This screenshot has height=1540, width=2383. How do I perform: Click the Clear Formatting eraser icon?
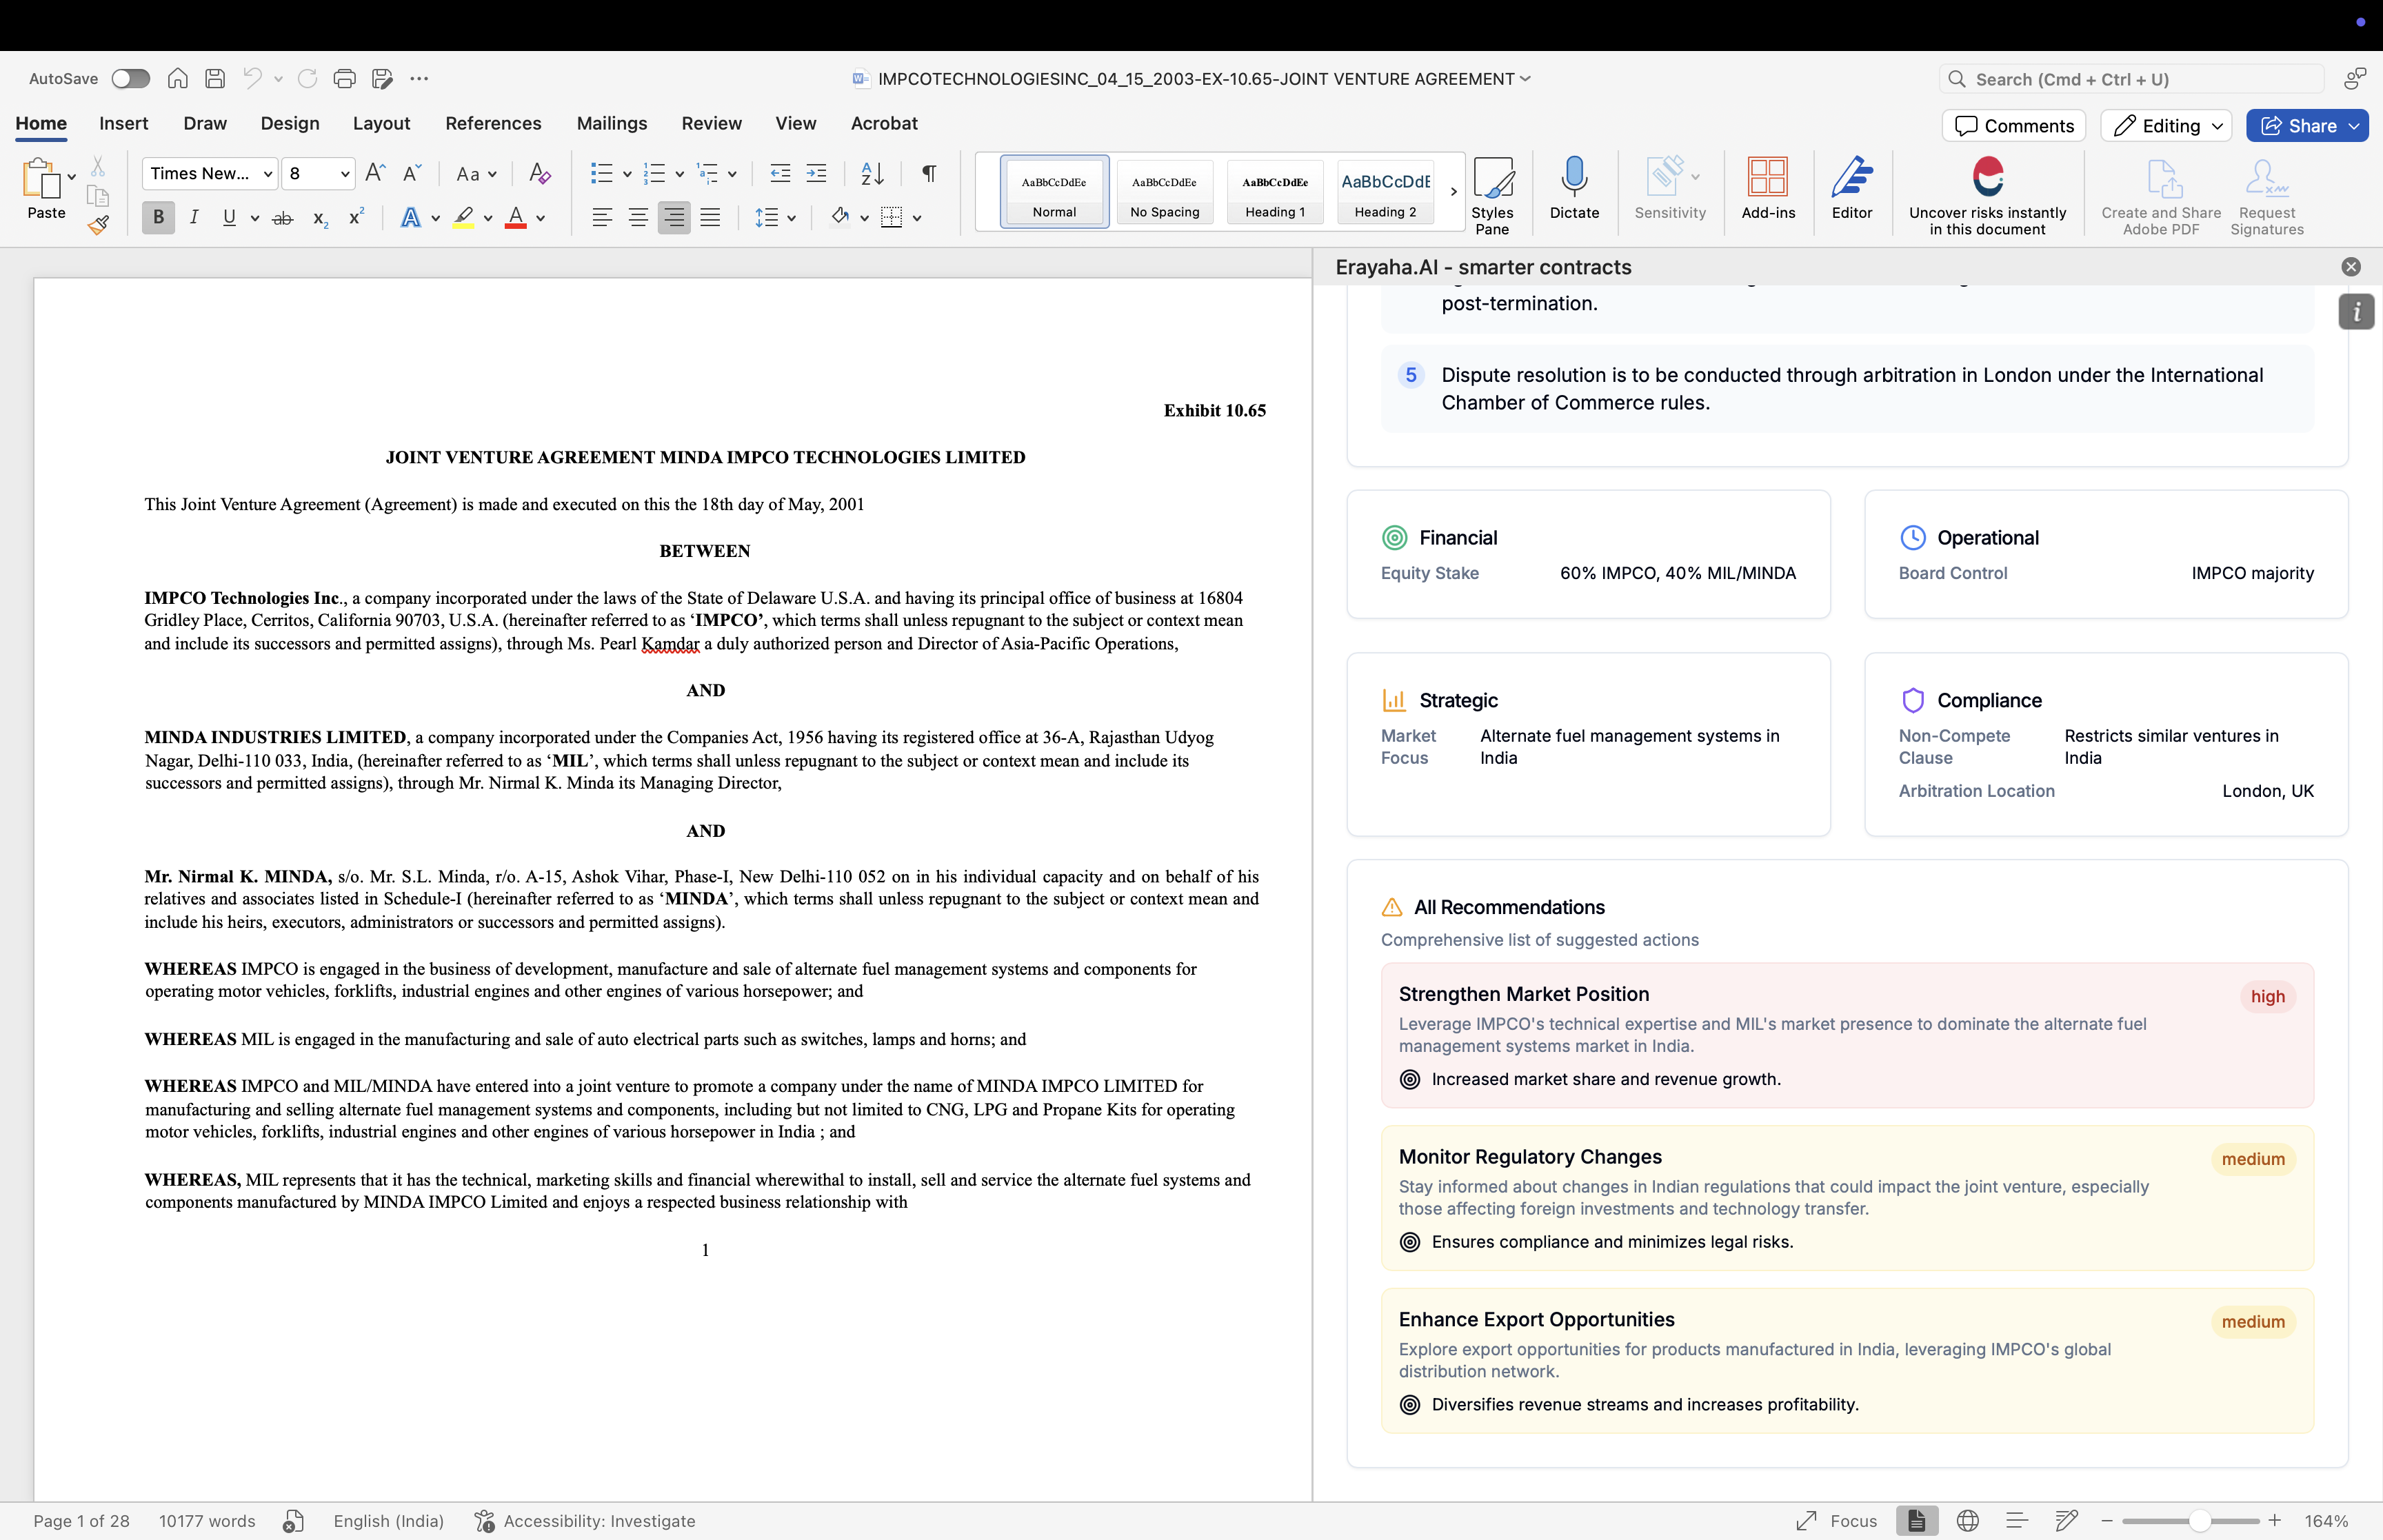540,173
